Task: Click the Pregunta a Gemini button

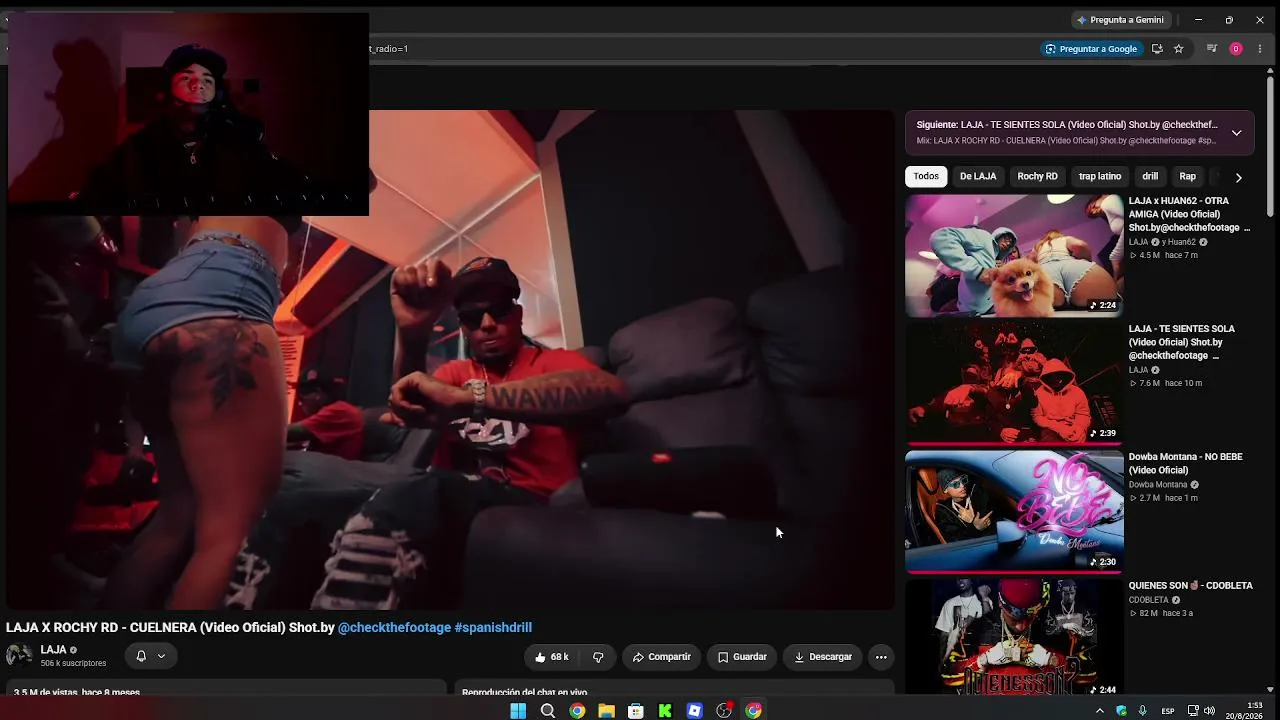Action: 1120,20
